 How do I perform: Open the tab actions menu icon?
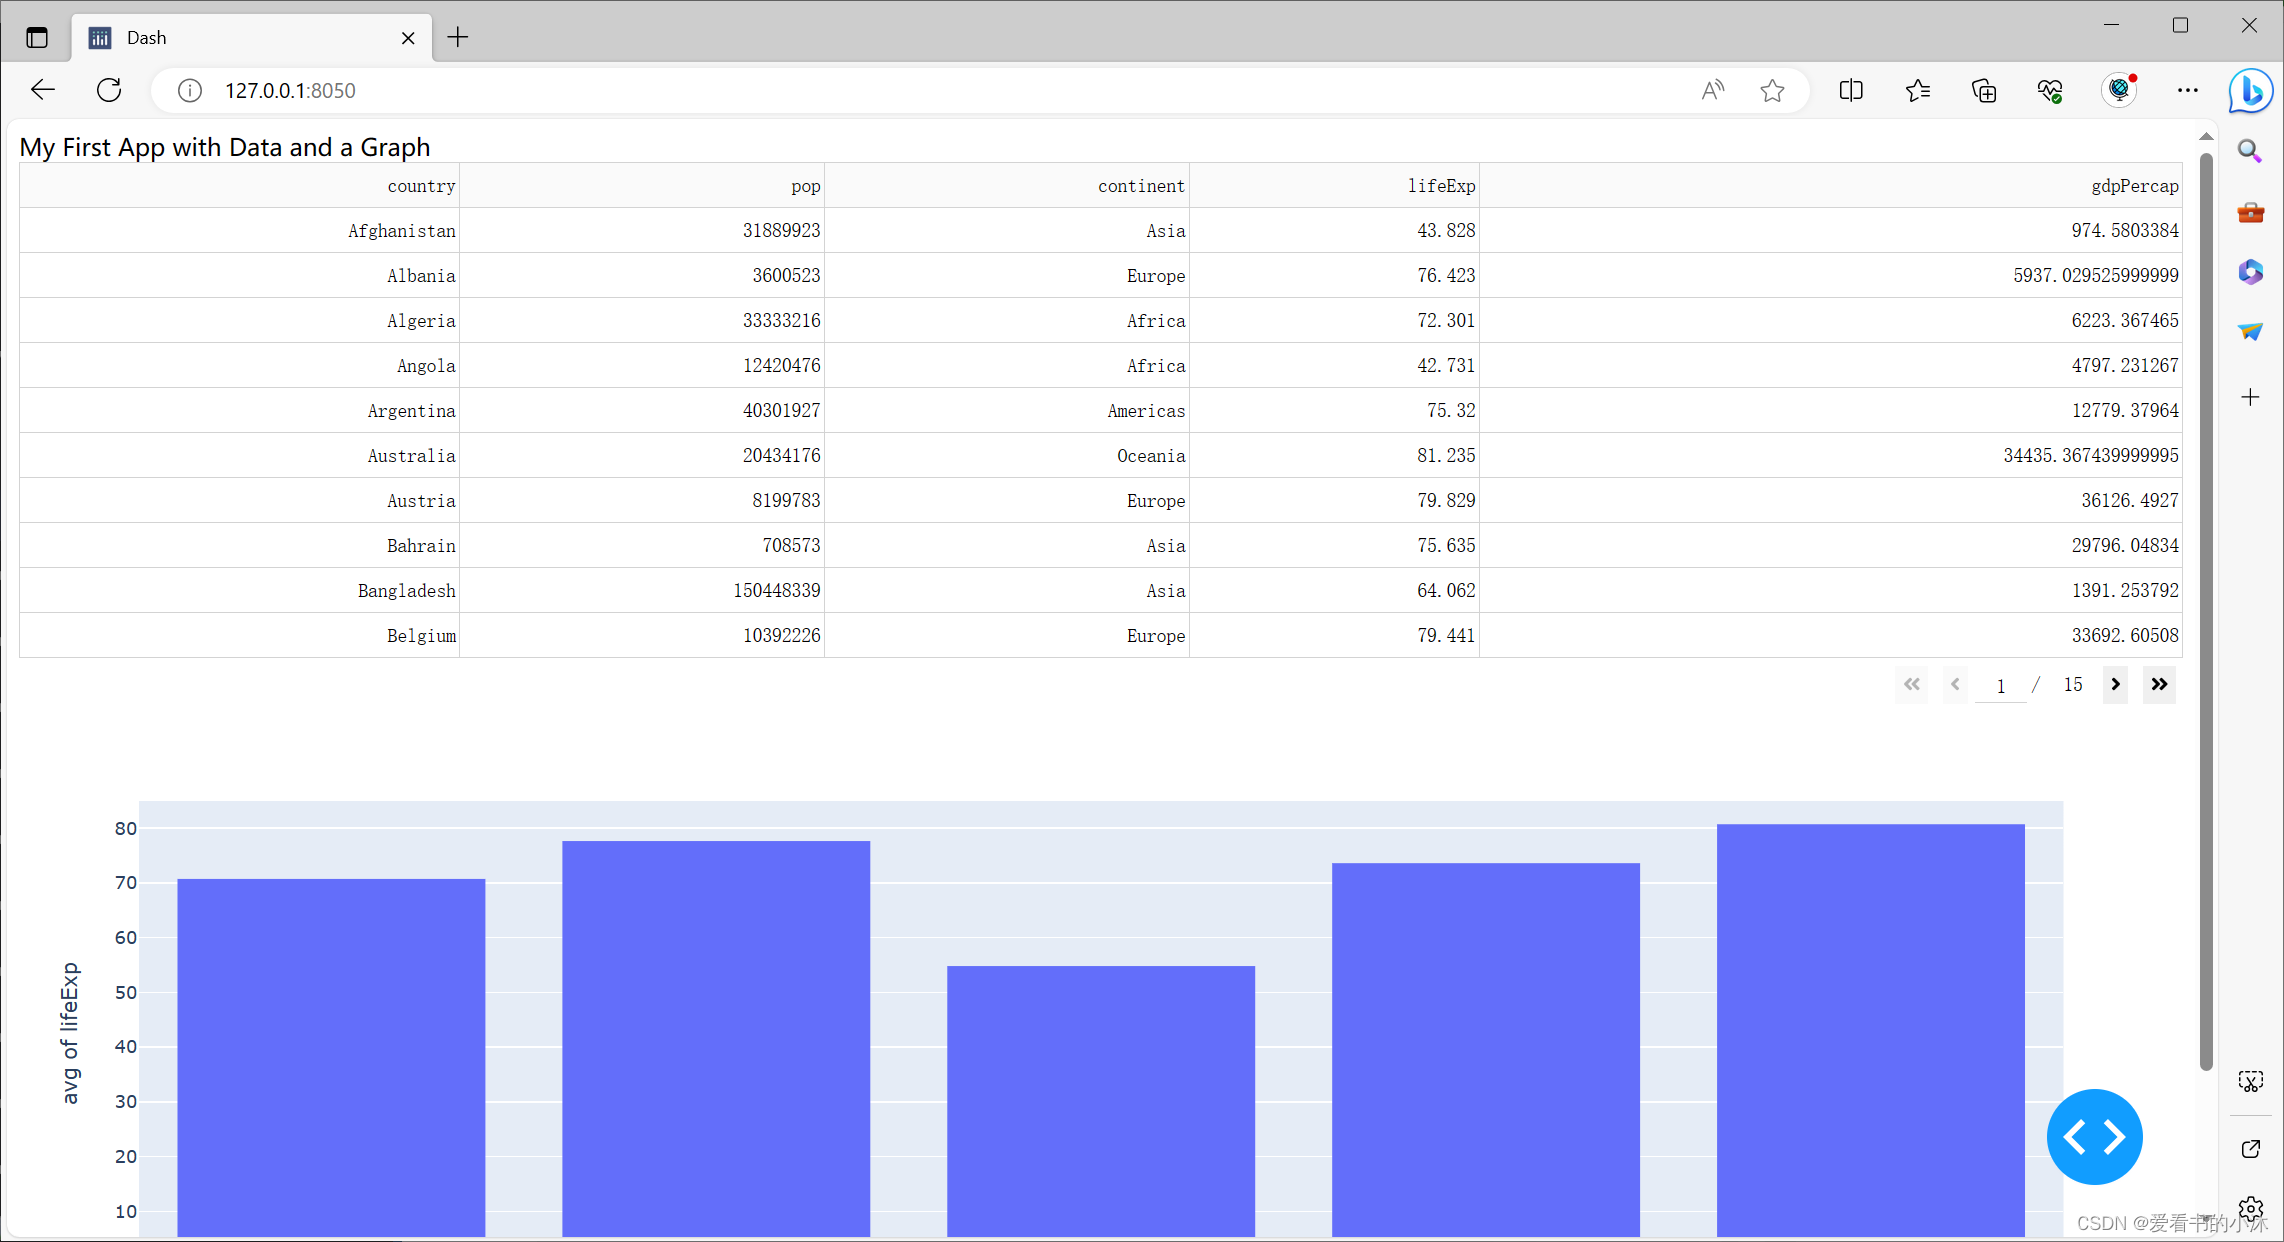pyautogui.click(x=37, y=38)
